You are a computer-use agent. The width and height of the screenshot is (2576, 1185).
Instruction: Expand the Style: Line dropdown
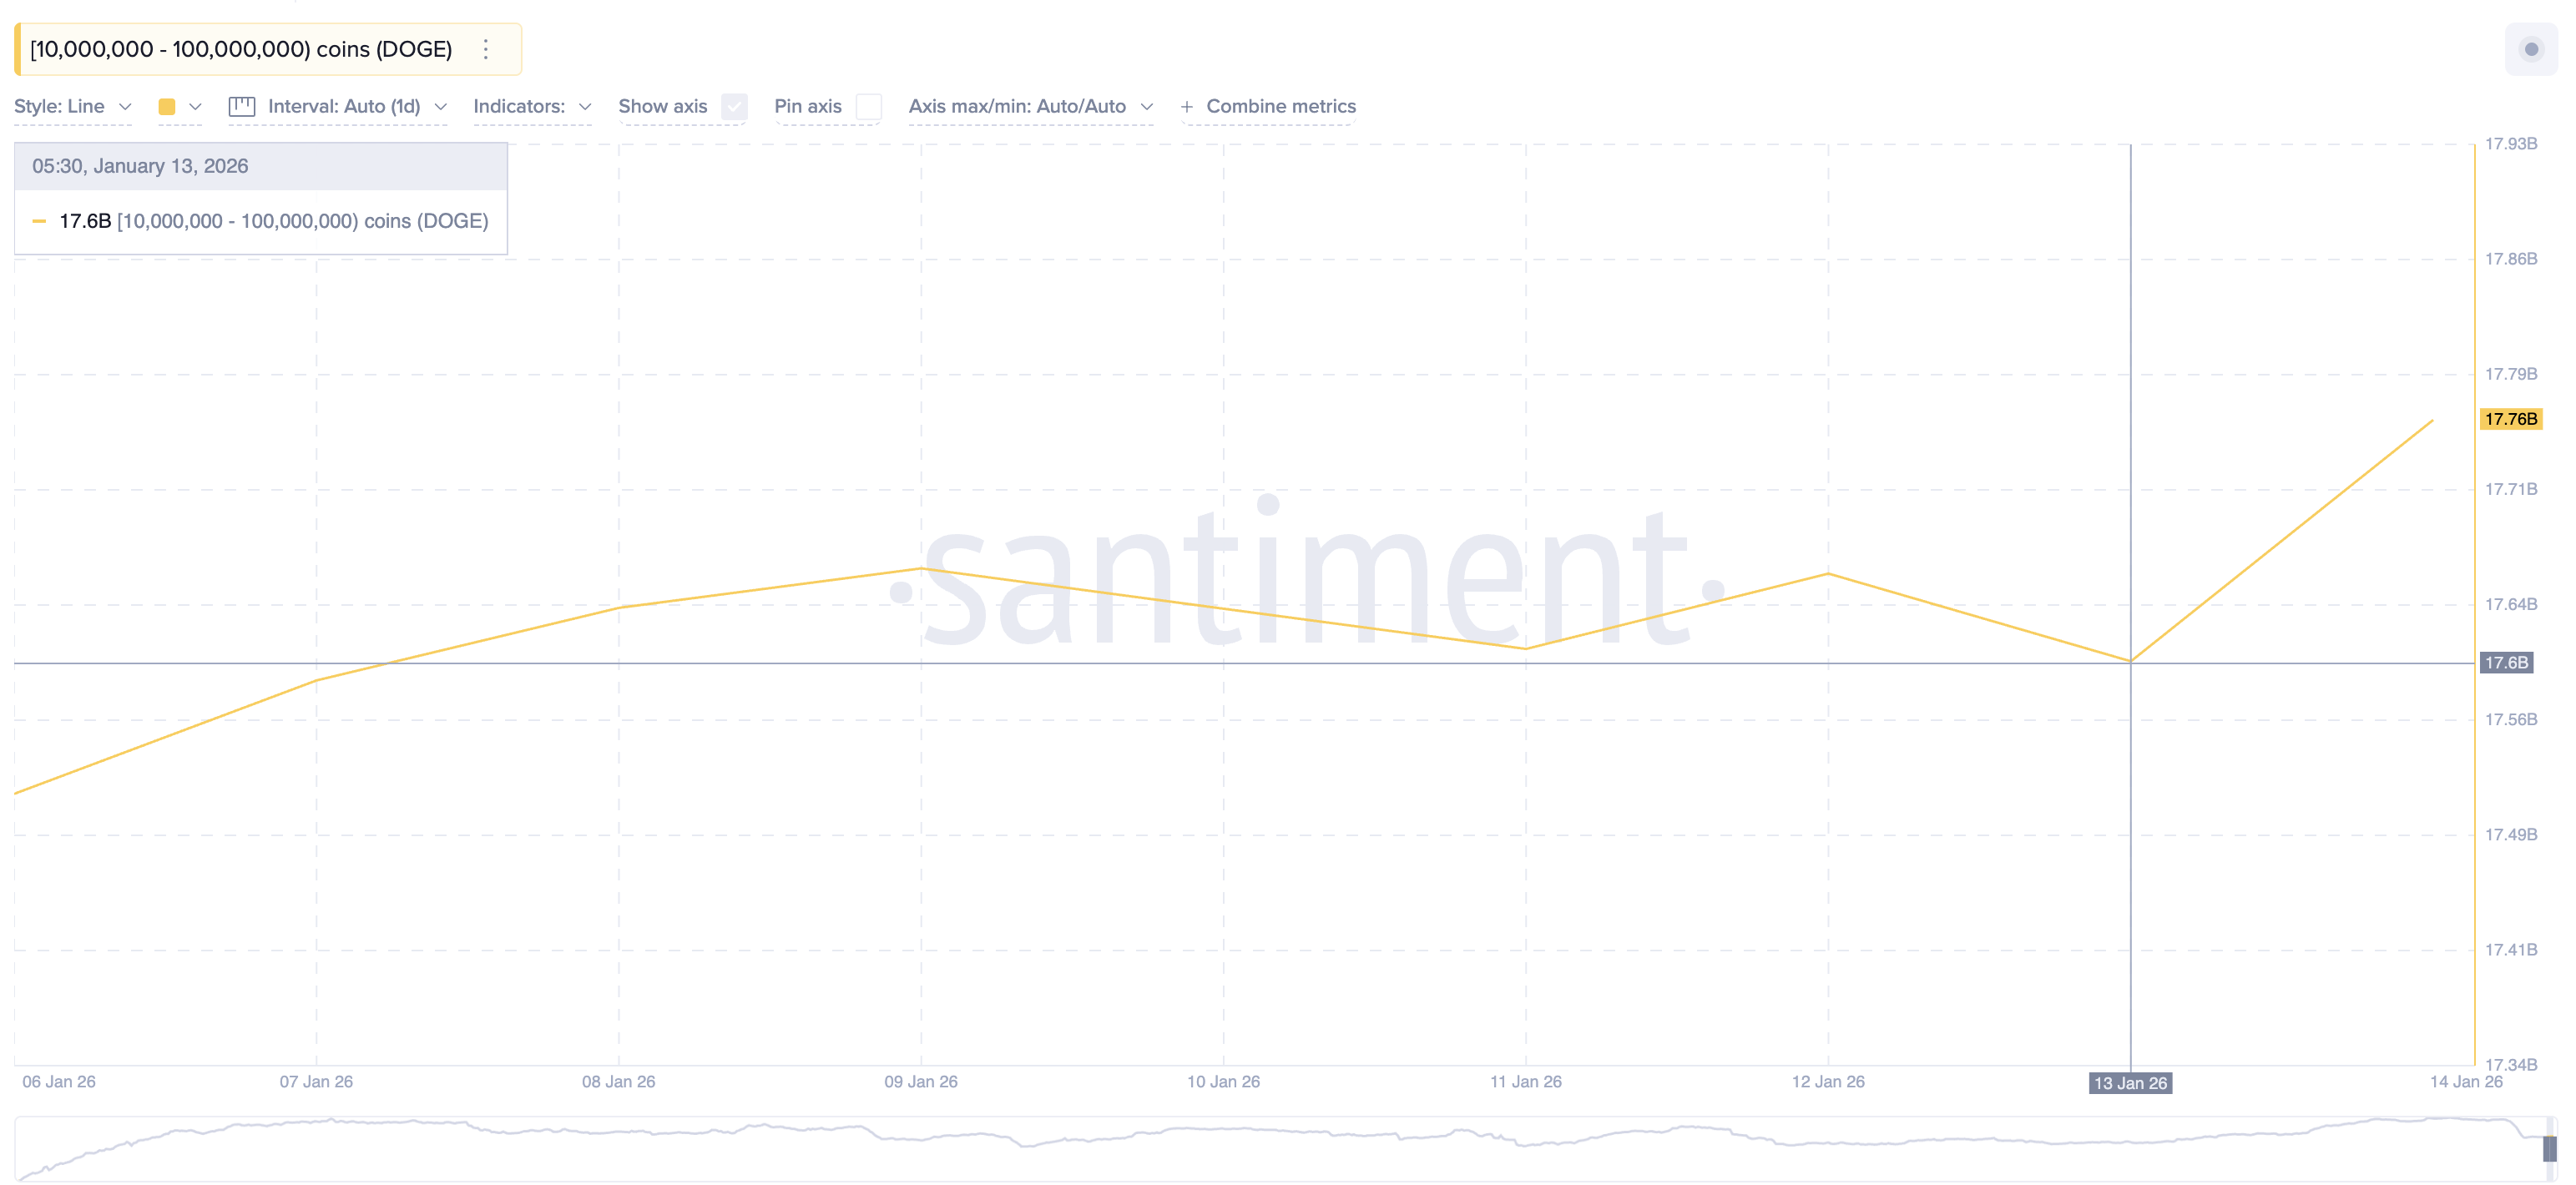[72, 107]
